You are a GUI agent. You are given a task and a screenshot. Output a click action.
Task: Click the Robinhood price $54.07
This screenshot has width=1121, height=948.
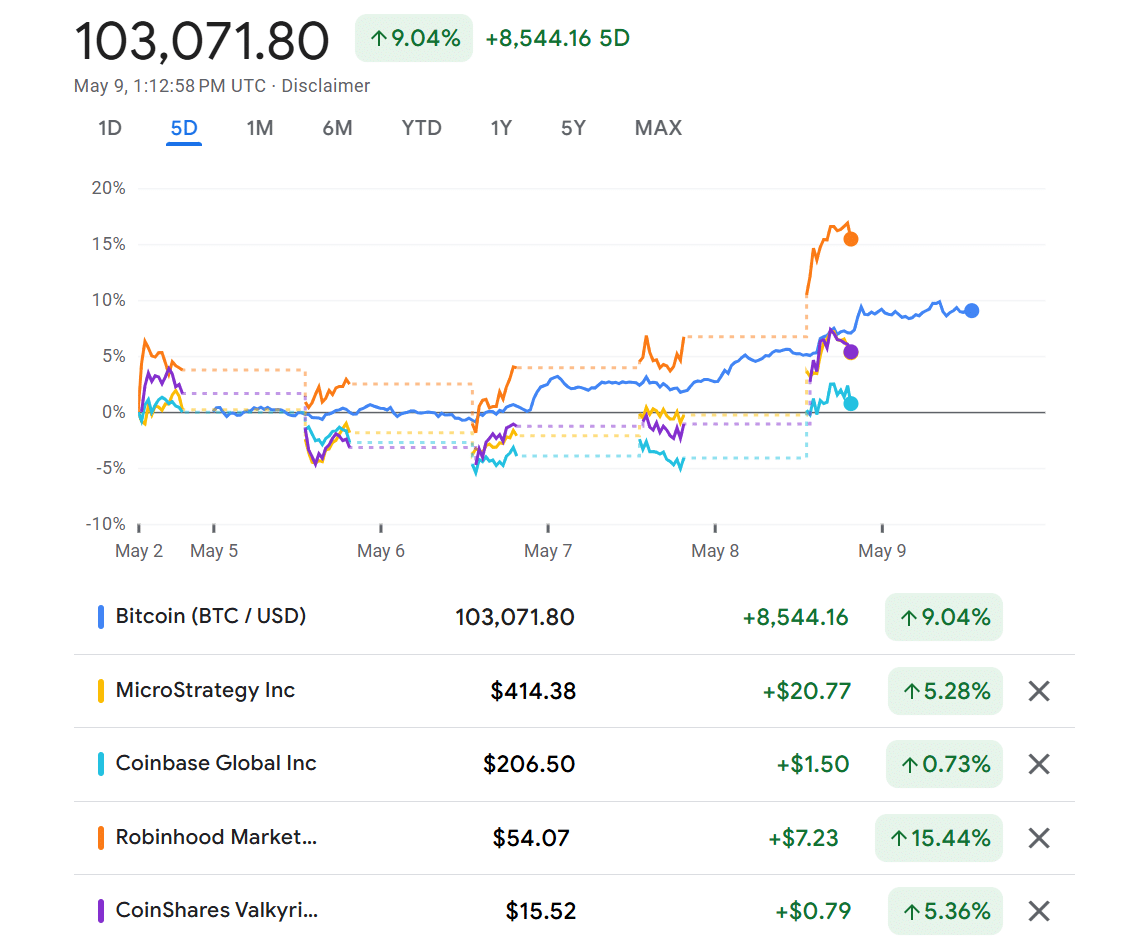[x=531, y=838]
